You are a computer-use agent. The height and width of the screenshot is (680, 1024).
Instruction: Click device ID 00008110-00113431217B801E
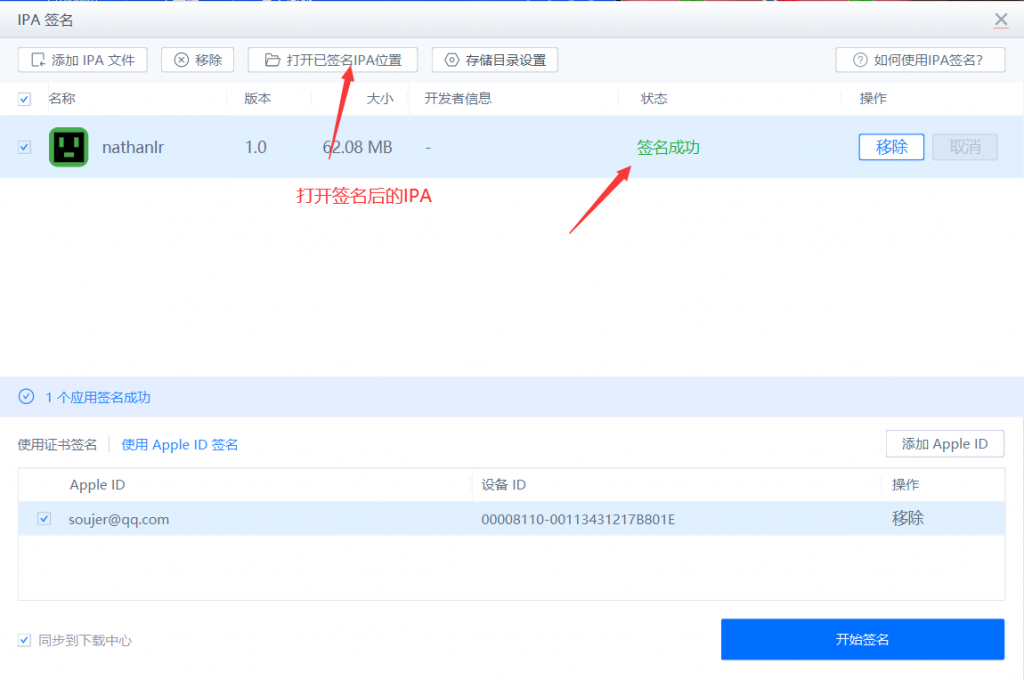[578, 519]
